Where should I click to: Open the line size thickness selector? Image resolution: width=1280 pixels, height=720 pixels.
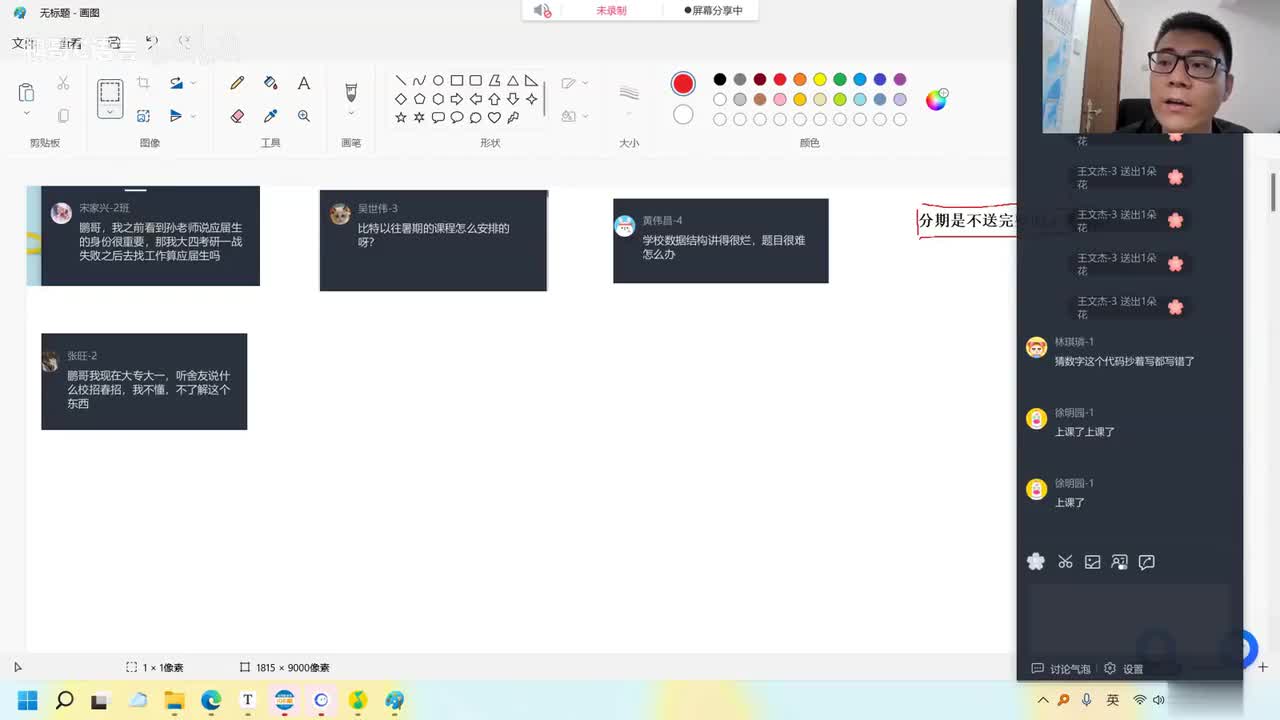629,93
